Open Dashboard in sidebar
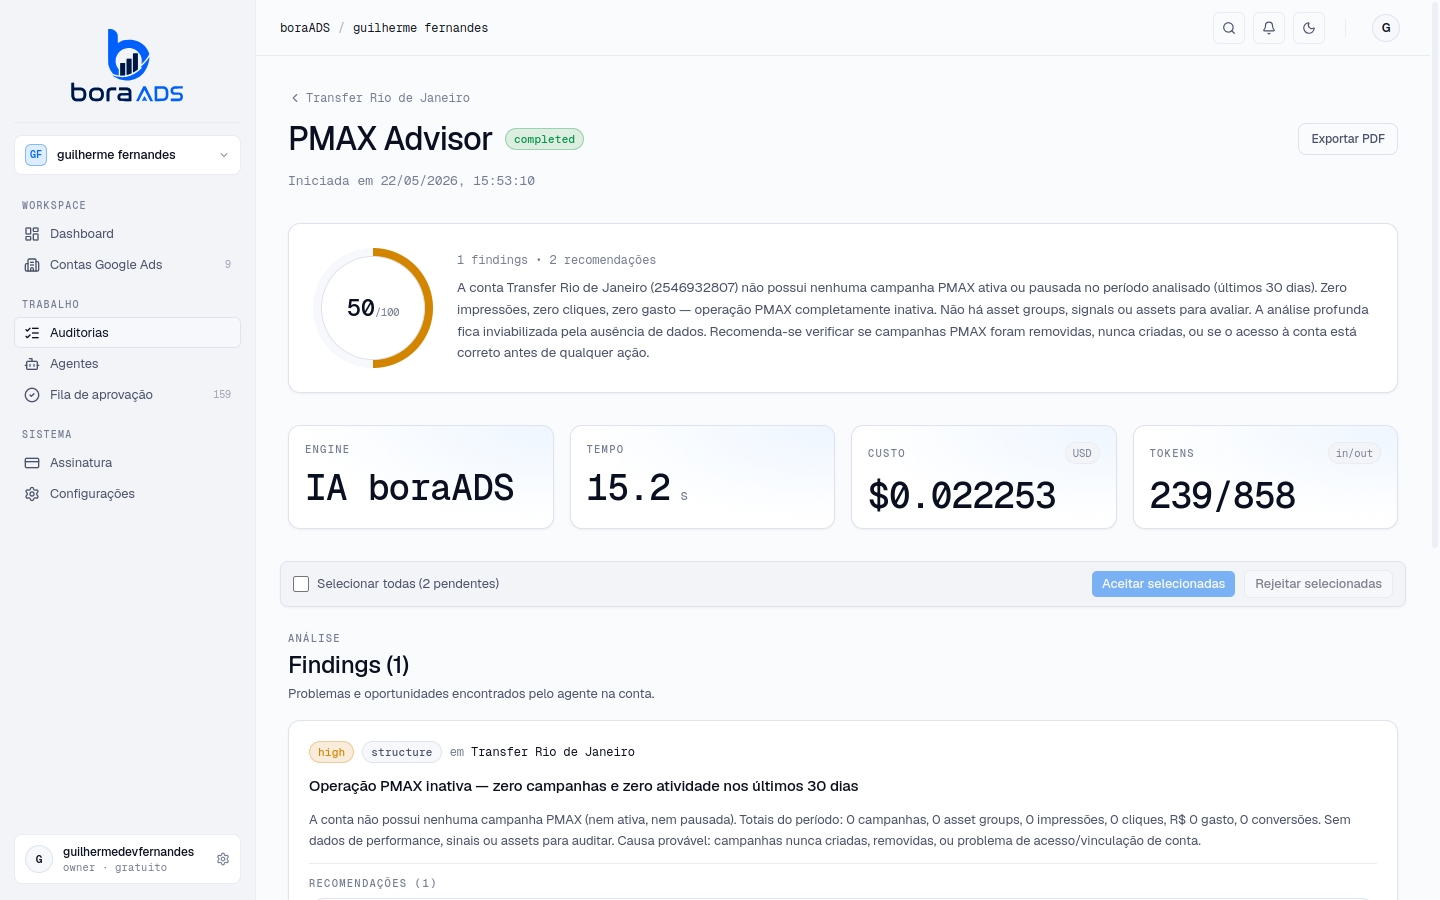1440x900 pixels. [127, 234]
